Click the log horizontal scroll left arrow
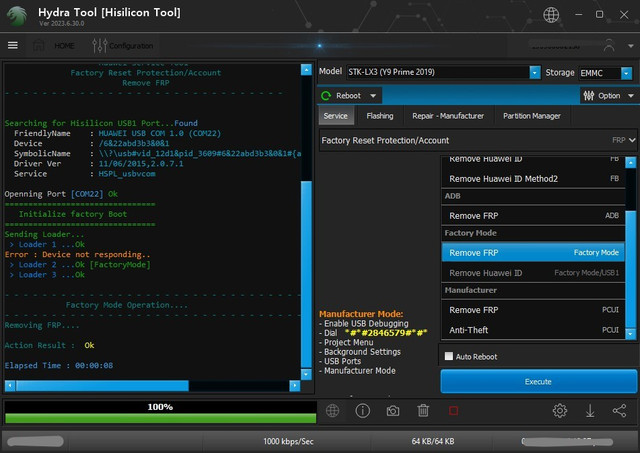Screen dimensions: 640x453 coord(10,385)
